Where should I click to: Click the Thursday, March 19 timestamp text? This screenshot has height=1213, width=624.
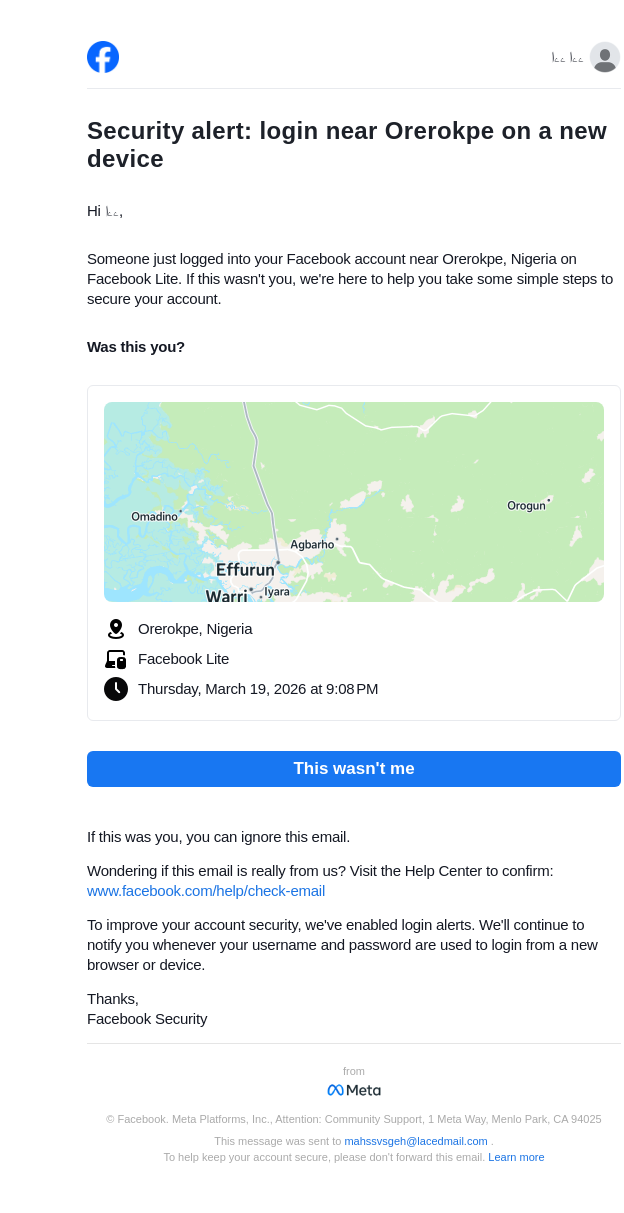pyautogui.click(x=258, y=689)
